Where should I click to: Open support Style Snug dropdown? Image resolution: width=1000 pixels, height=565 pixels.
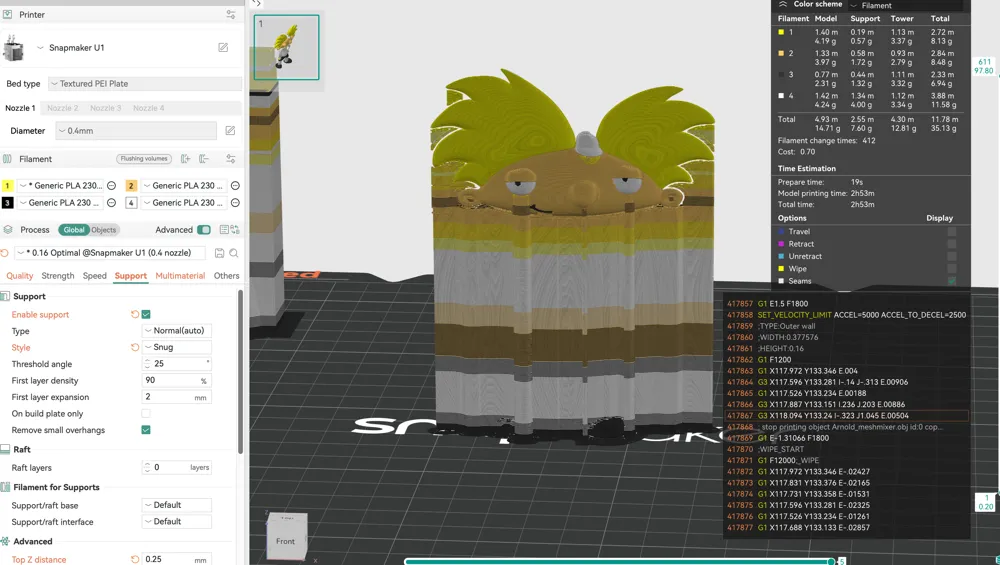(177, 348)
